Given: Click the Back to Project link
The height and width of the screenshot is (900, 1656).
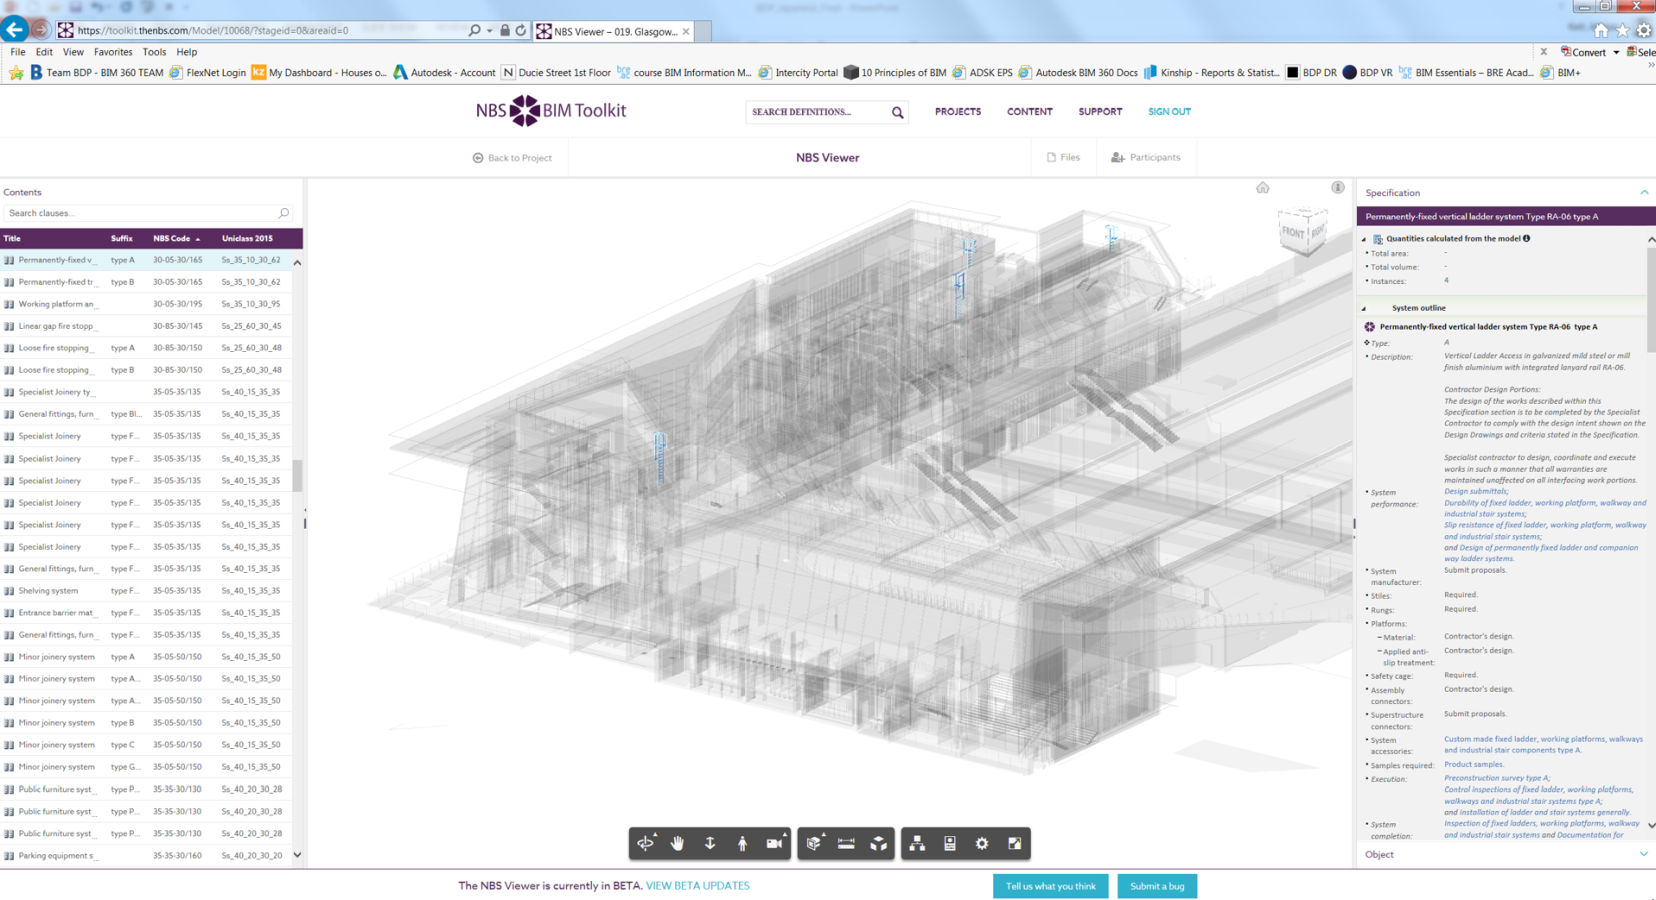Looking at the screenshot, I should pyautogui.click(x=512, y=157).
